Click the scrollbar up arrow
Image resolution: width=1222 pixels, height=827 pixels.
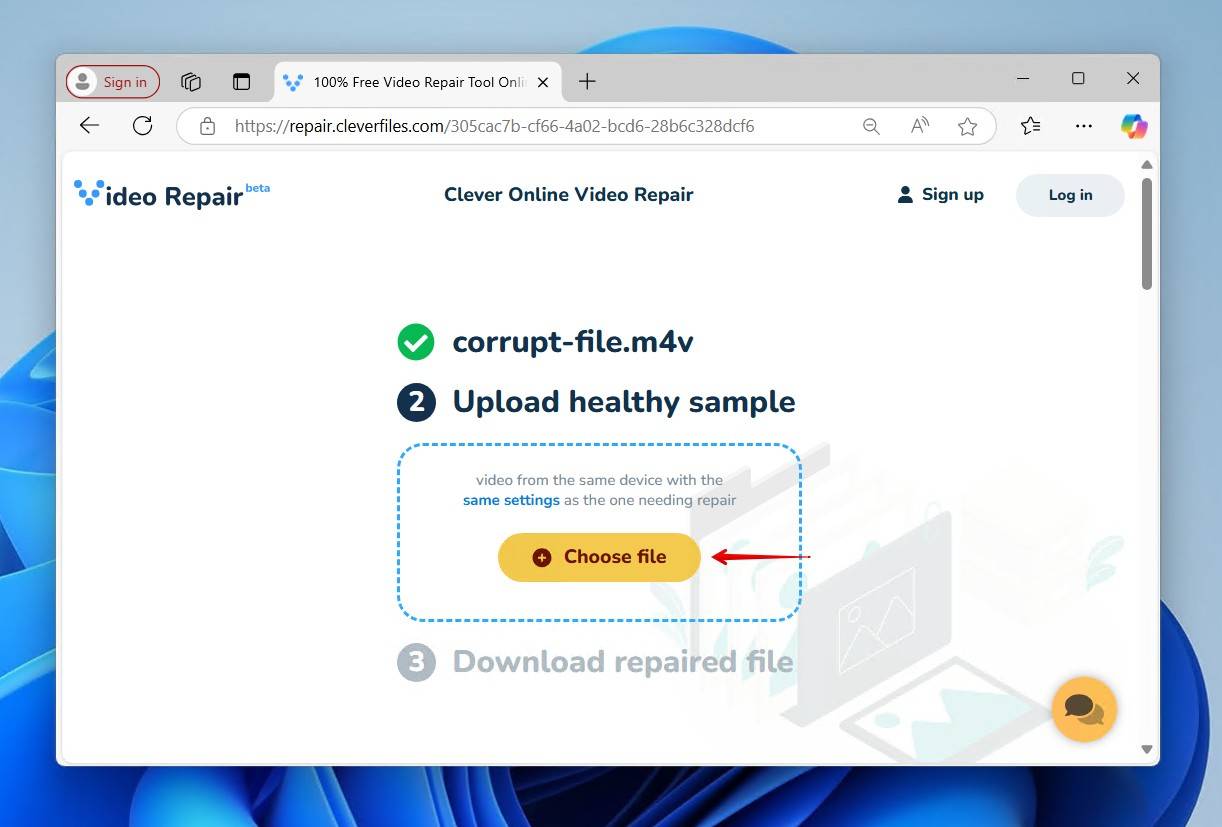1147,165
